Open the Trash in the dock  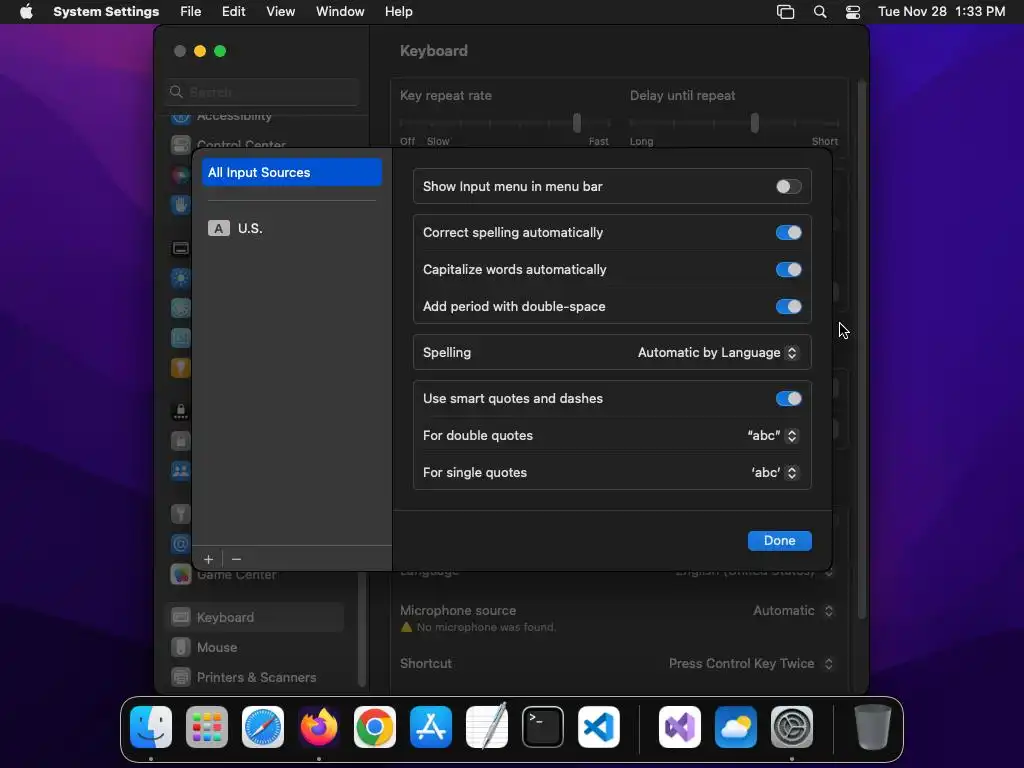click(872, 727)
